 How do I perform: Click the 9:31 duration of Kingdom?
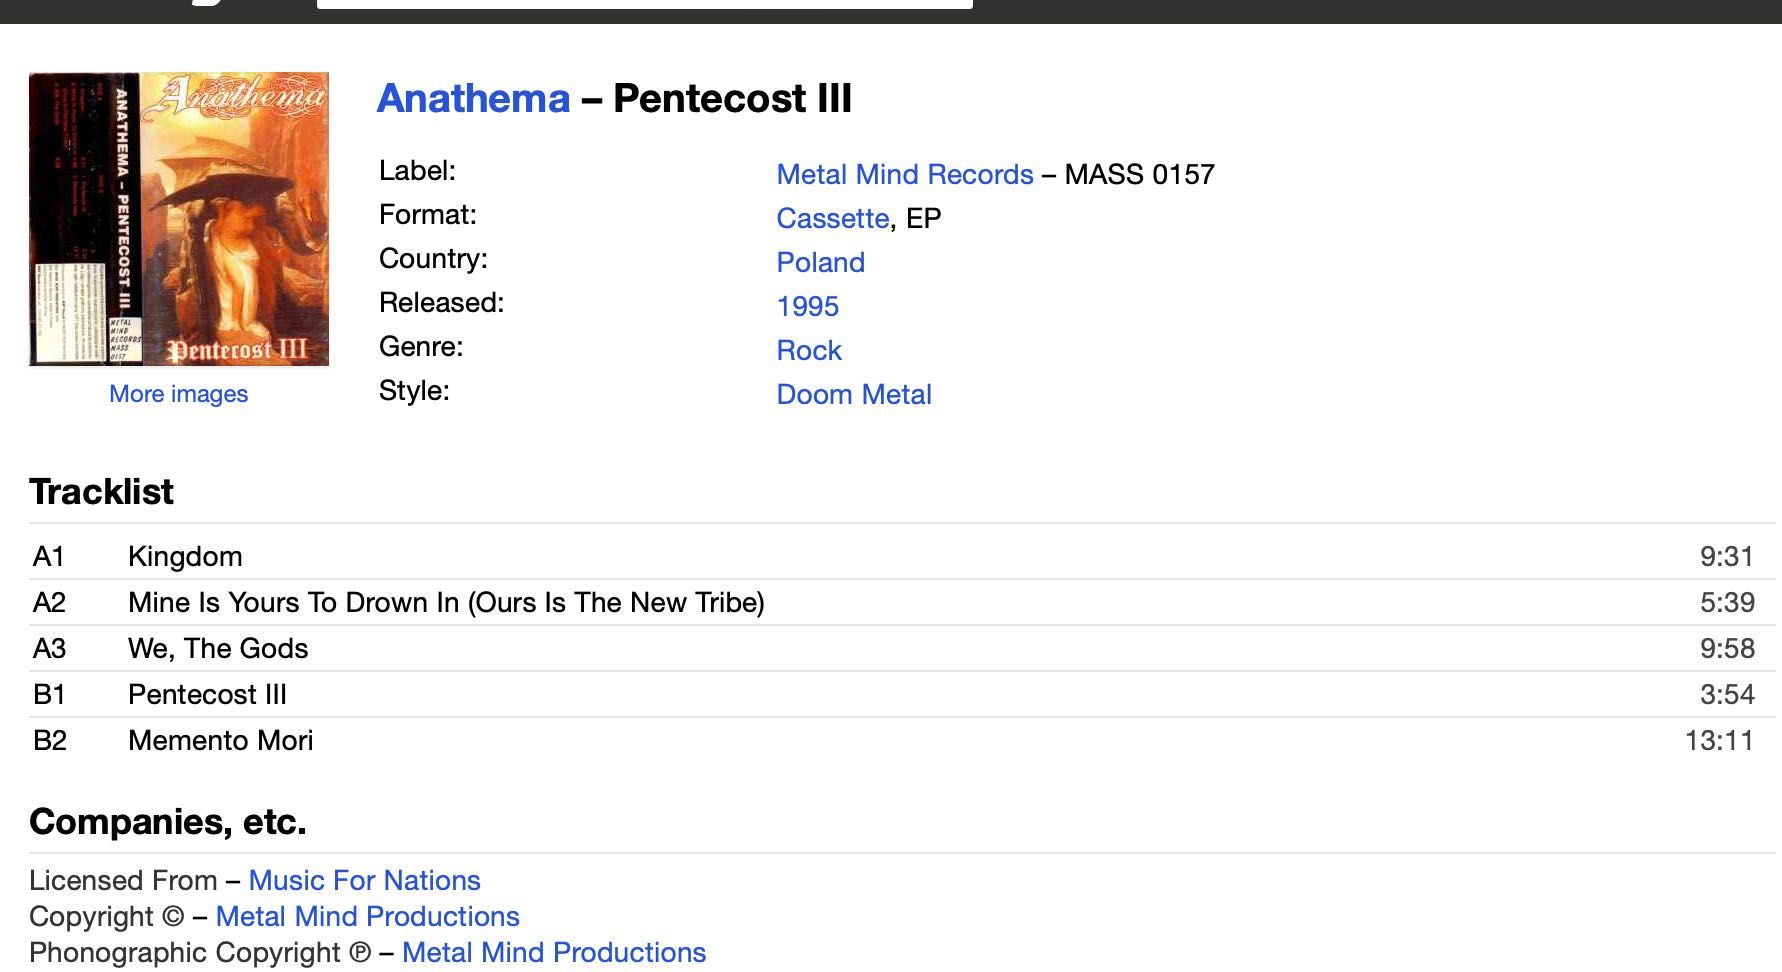click(x=1727, y=556)
